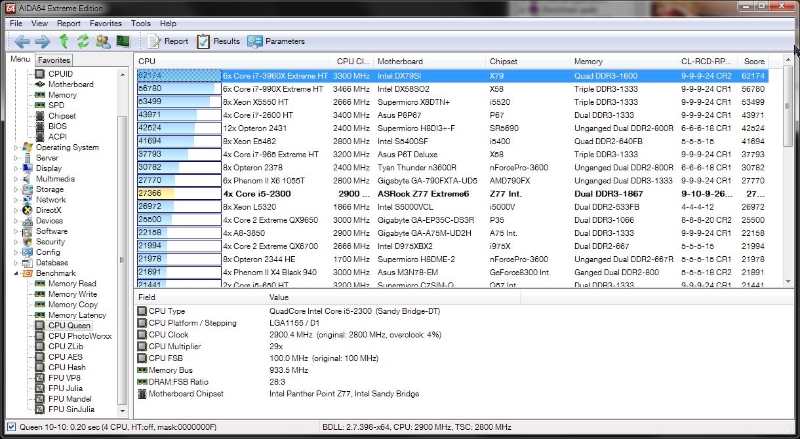
Task: Open the Tools menu
Action: [140, 23]
